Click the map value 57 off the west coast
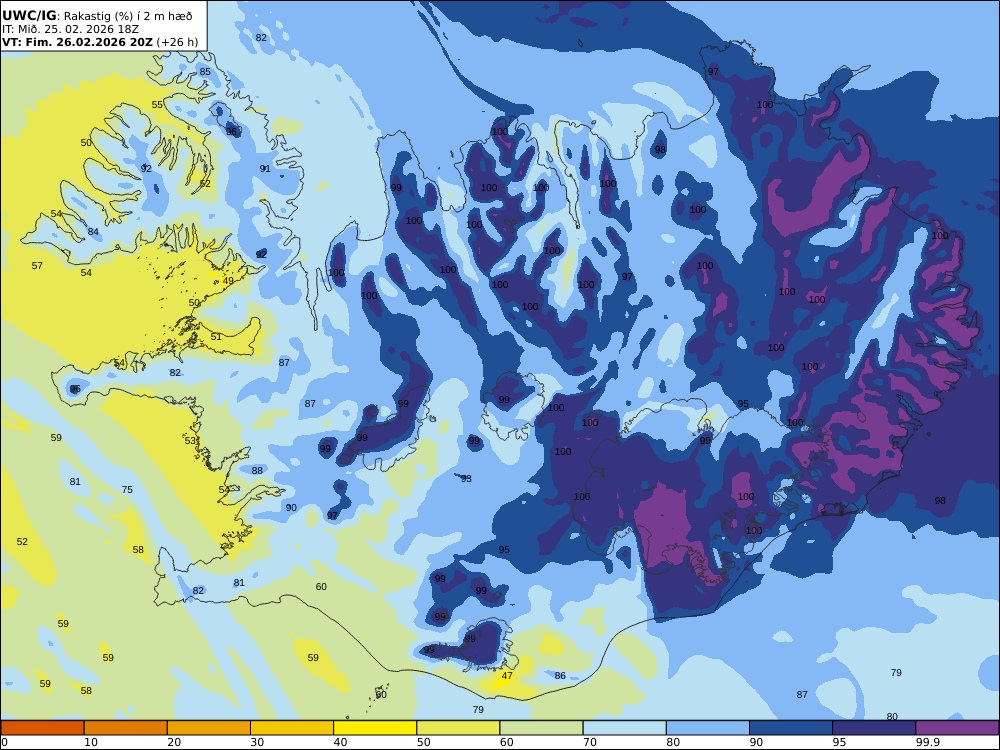1000x750 pixels. (37, 265)
